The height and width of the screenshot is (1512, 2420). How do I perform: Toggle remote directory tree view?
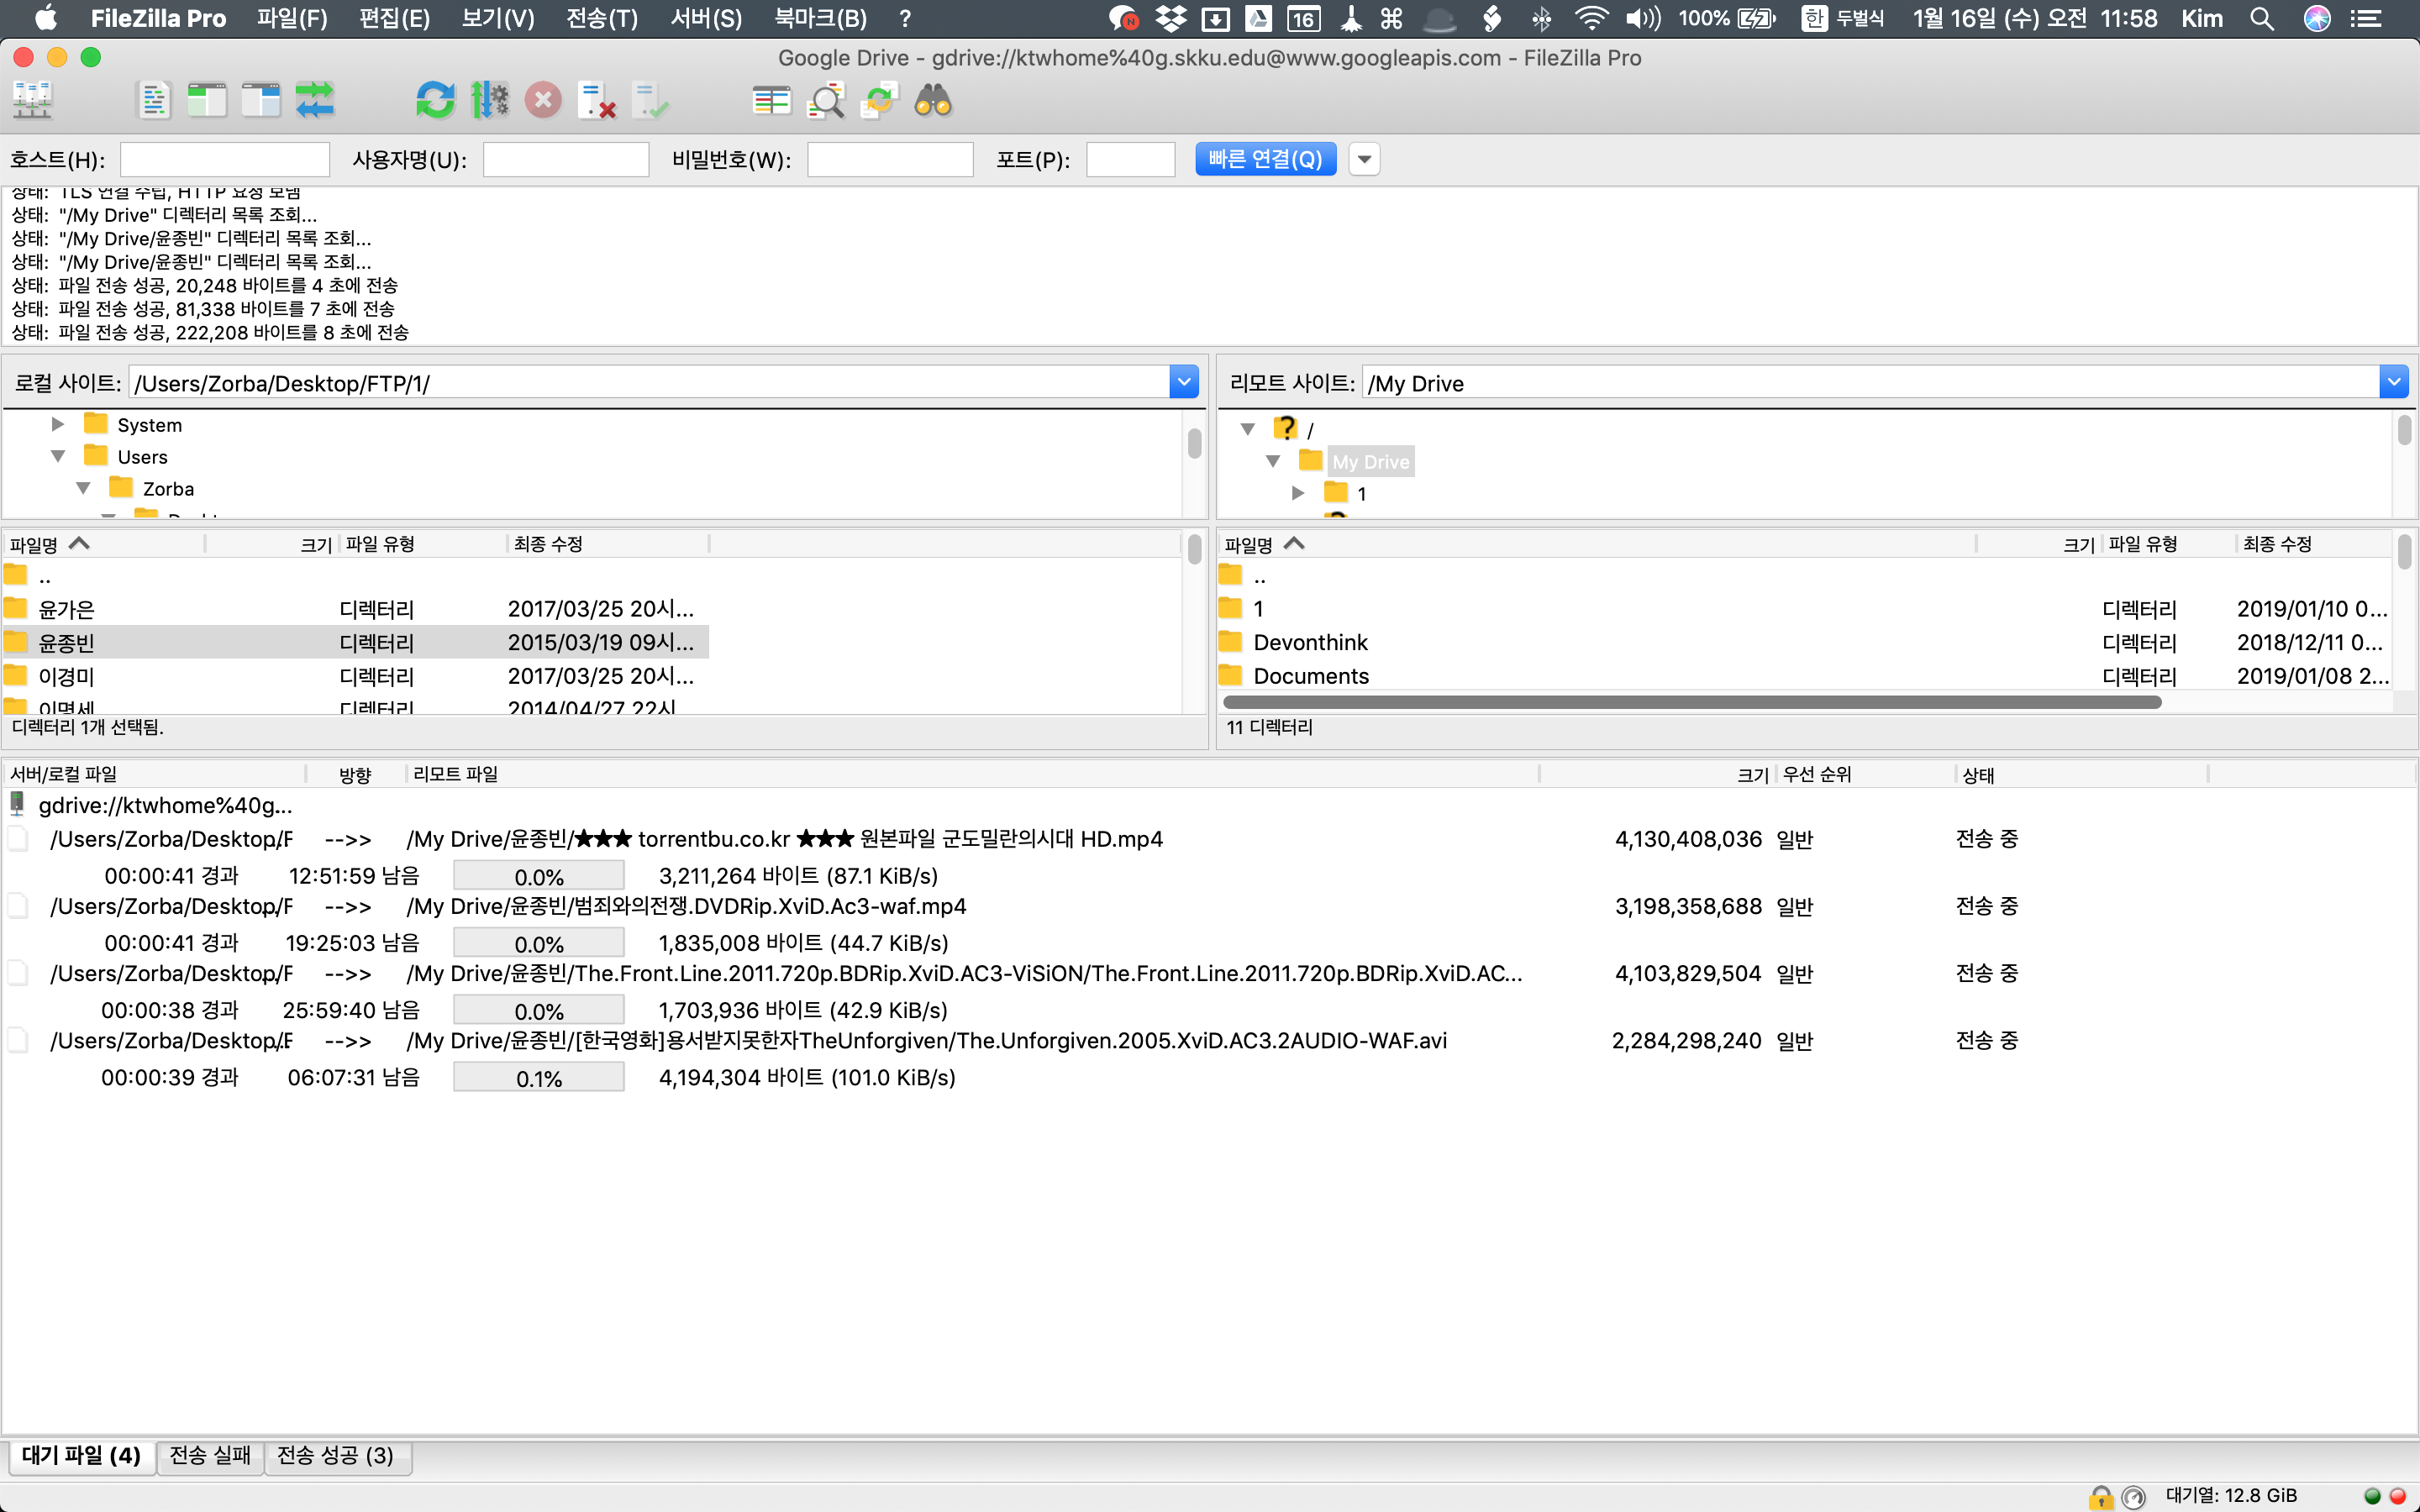tap(261, 100)
